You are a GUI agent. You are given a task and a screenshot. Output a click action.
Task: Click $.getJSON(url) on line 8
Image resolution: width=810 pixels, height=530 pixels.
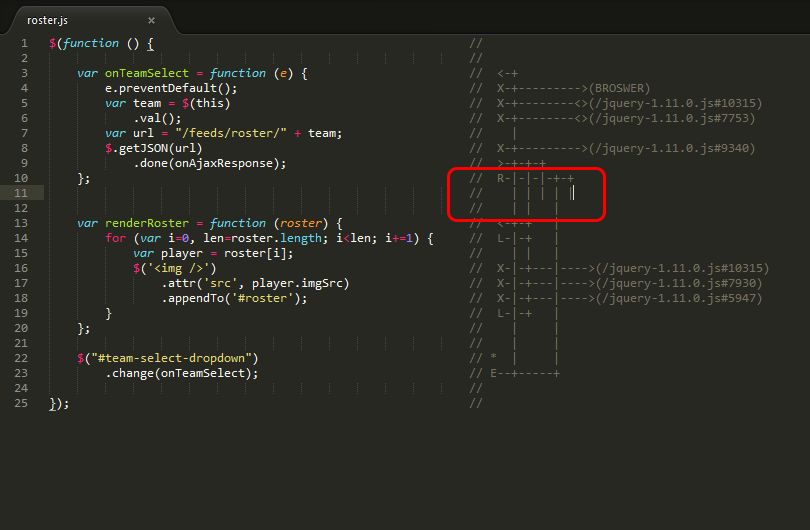[153, 148]
